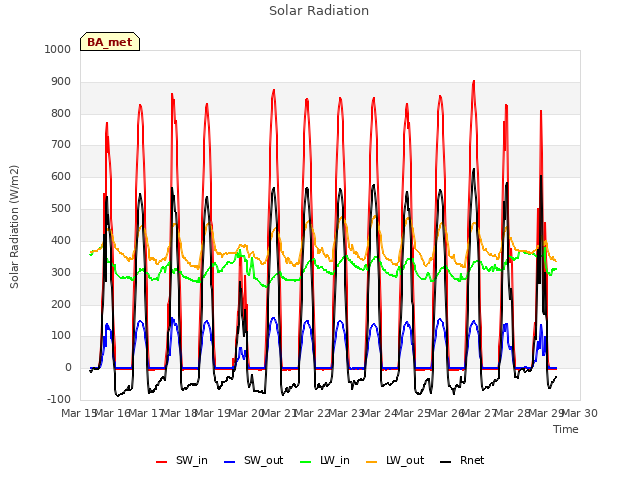Click the BA_met annotation label
Viewport: 640px width, 480px height.
coord(110,42)
